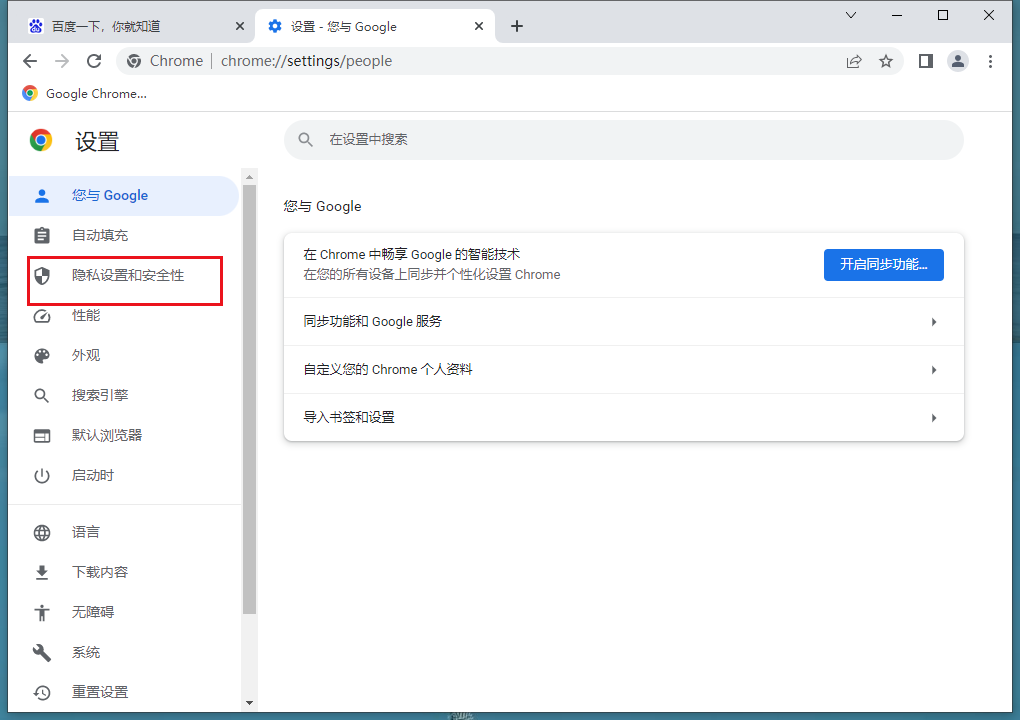
Task: Reload the current page
Action: (x=94, y=61)
